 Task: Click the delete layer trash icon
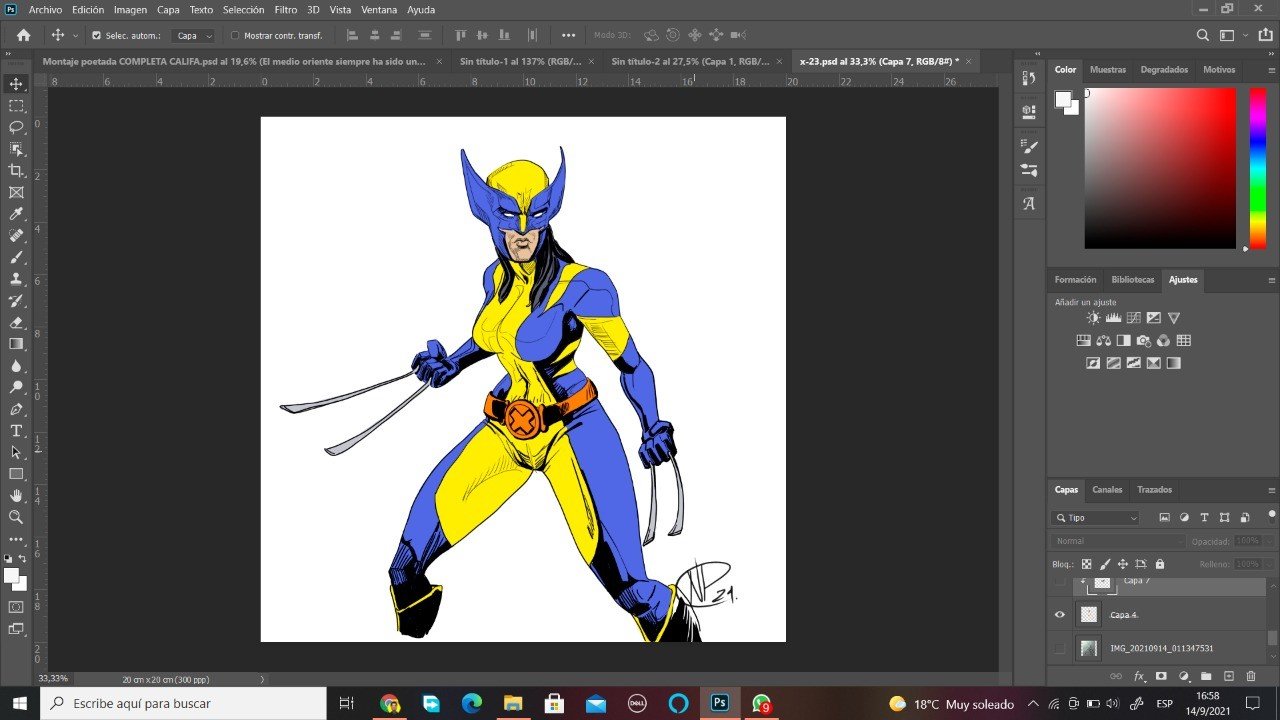(x=1250, y=677)
